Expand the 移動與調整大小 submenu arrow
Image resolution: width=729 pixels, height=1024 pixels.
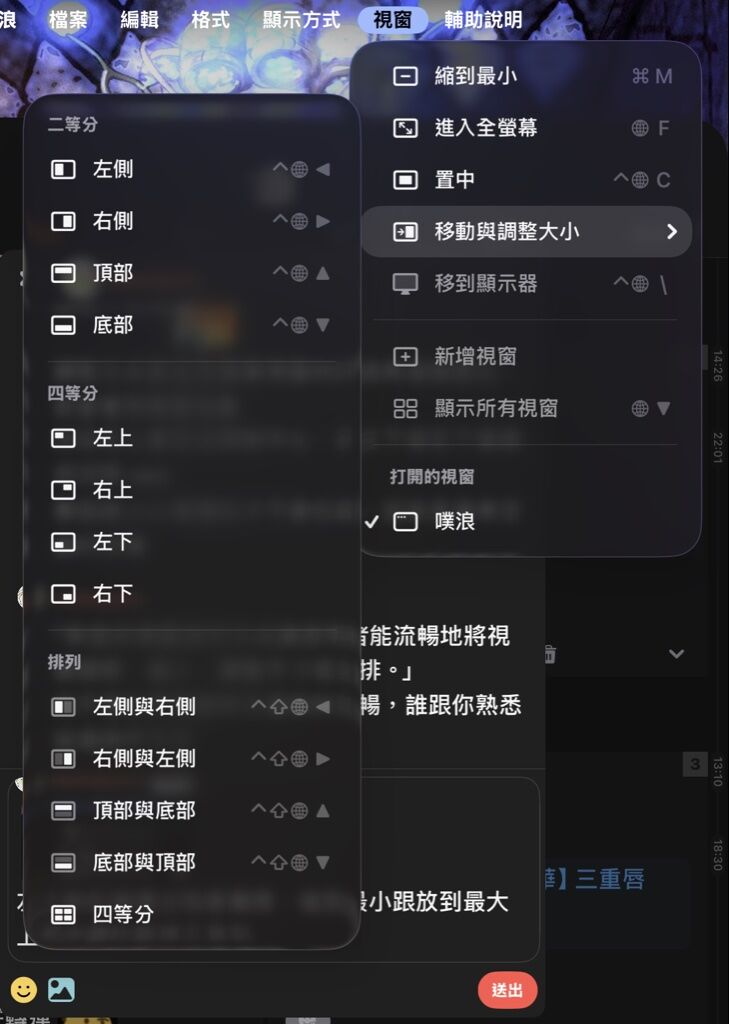point(672,232)
